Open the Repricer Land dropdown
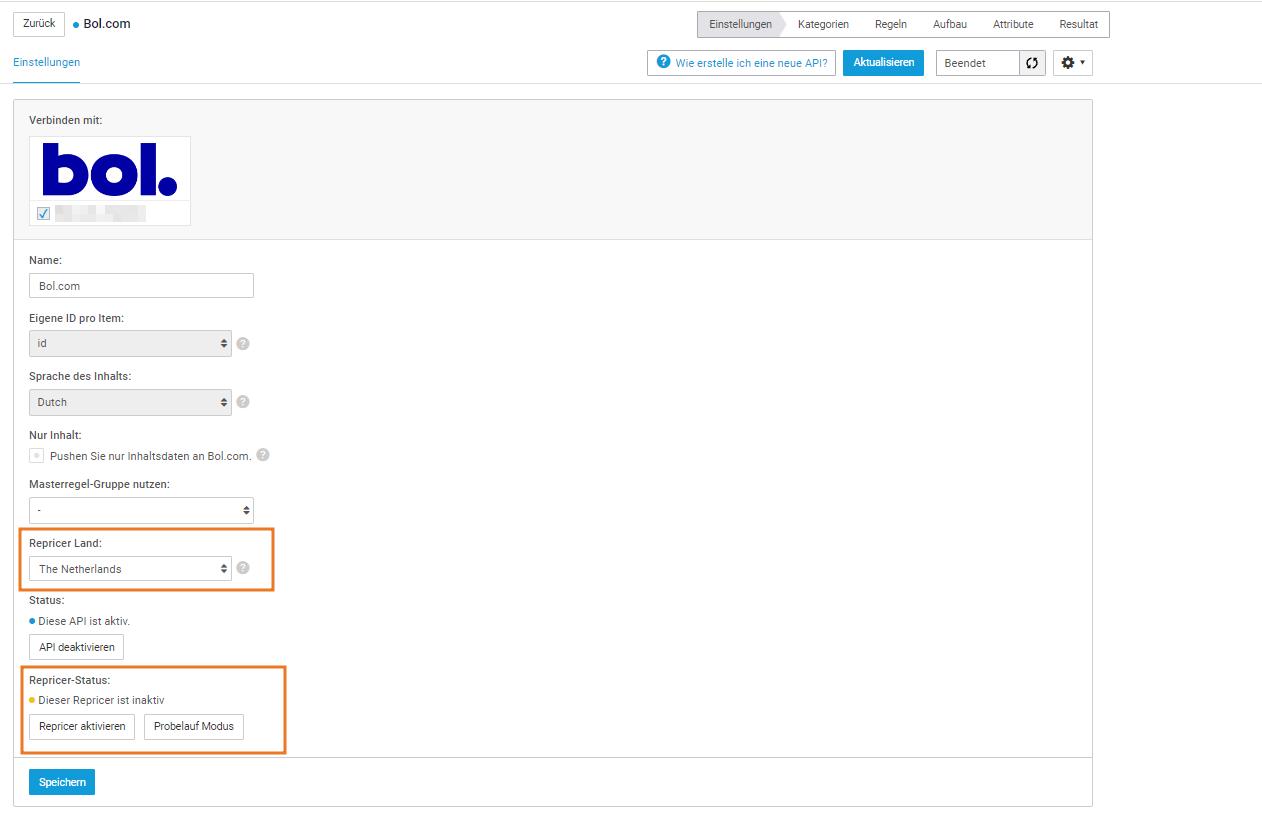1262x824 pixels. (x=130, y=569)
